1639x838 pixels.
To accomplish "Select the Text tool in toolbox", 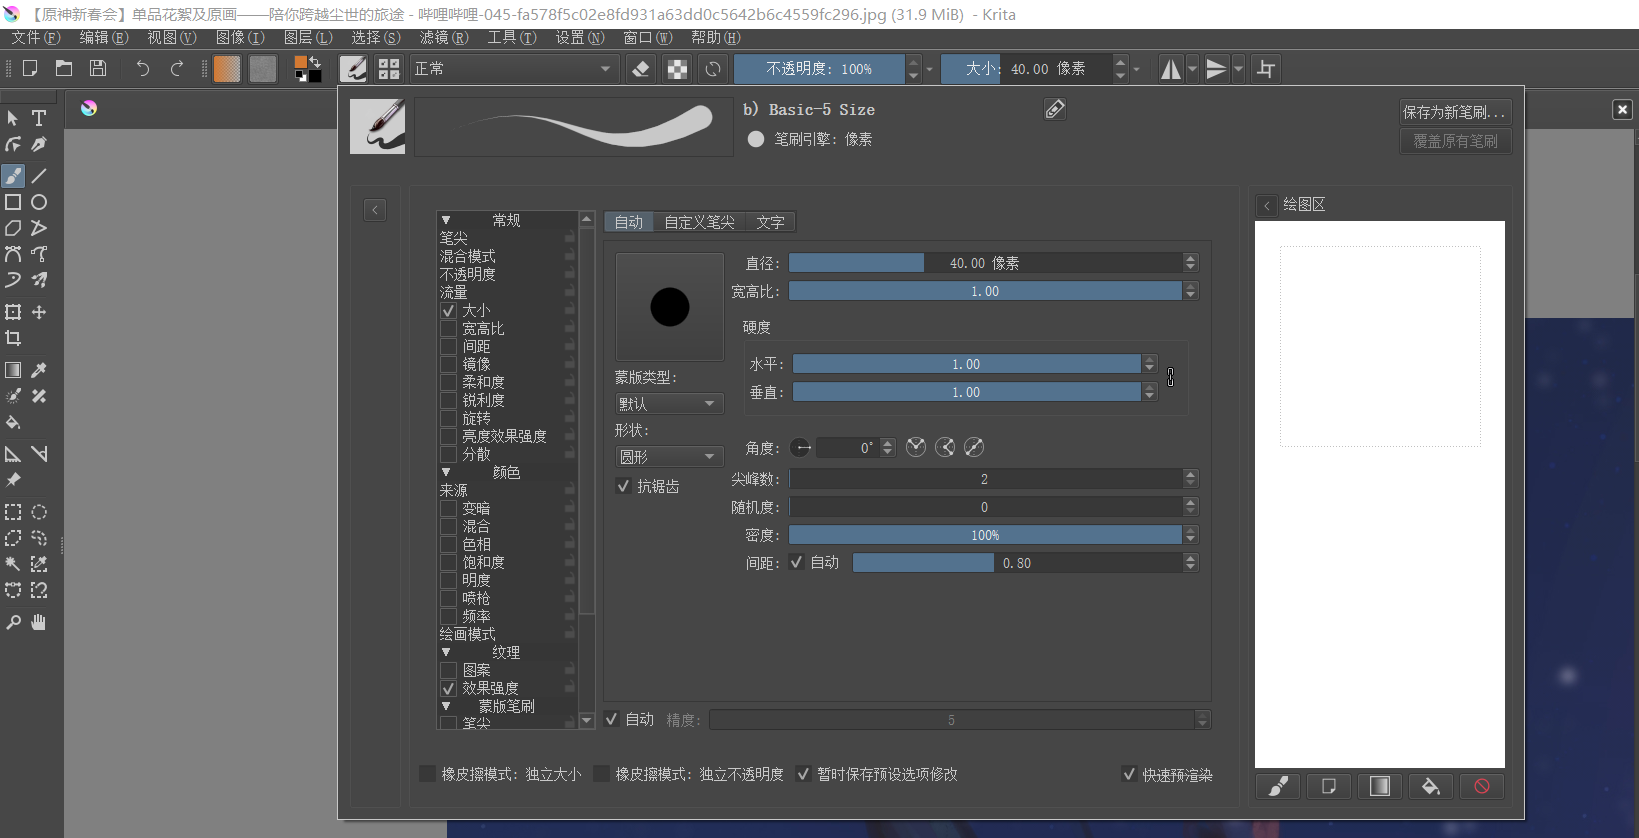I will click(39, 118).
